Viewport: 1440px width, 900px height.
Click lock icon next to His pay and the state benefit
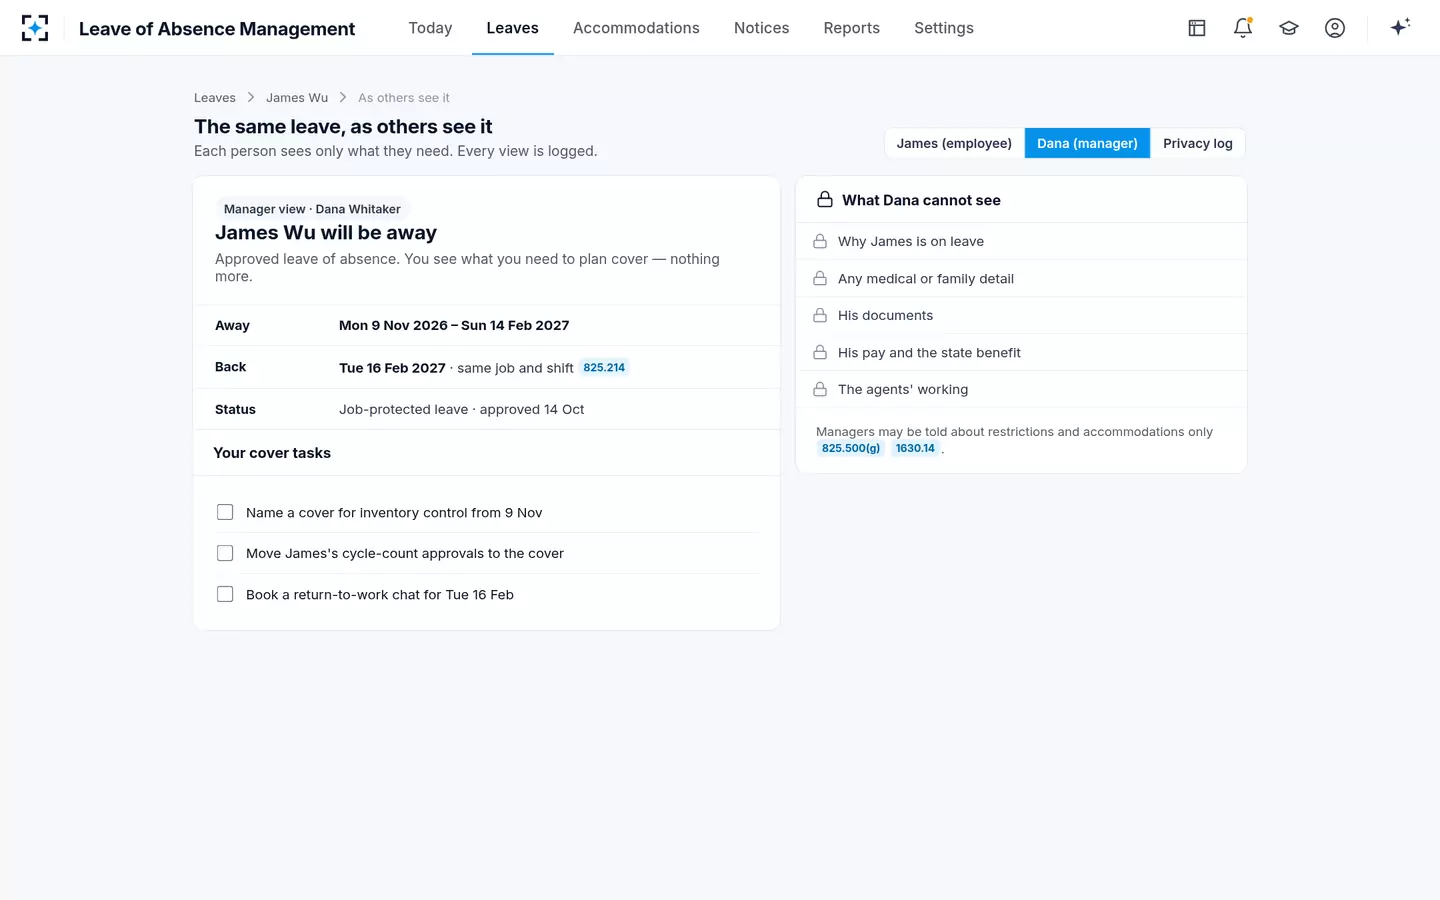pos(820,352)
